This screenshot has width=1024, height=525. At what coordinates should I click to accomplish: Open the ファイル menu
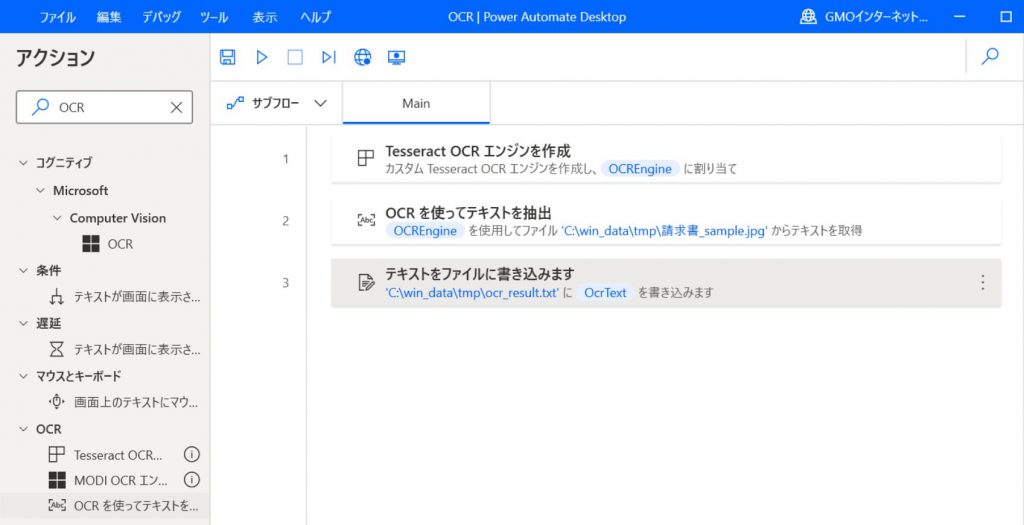tap(57, 17)
